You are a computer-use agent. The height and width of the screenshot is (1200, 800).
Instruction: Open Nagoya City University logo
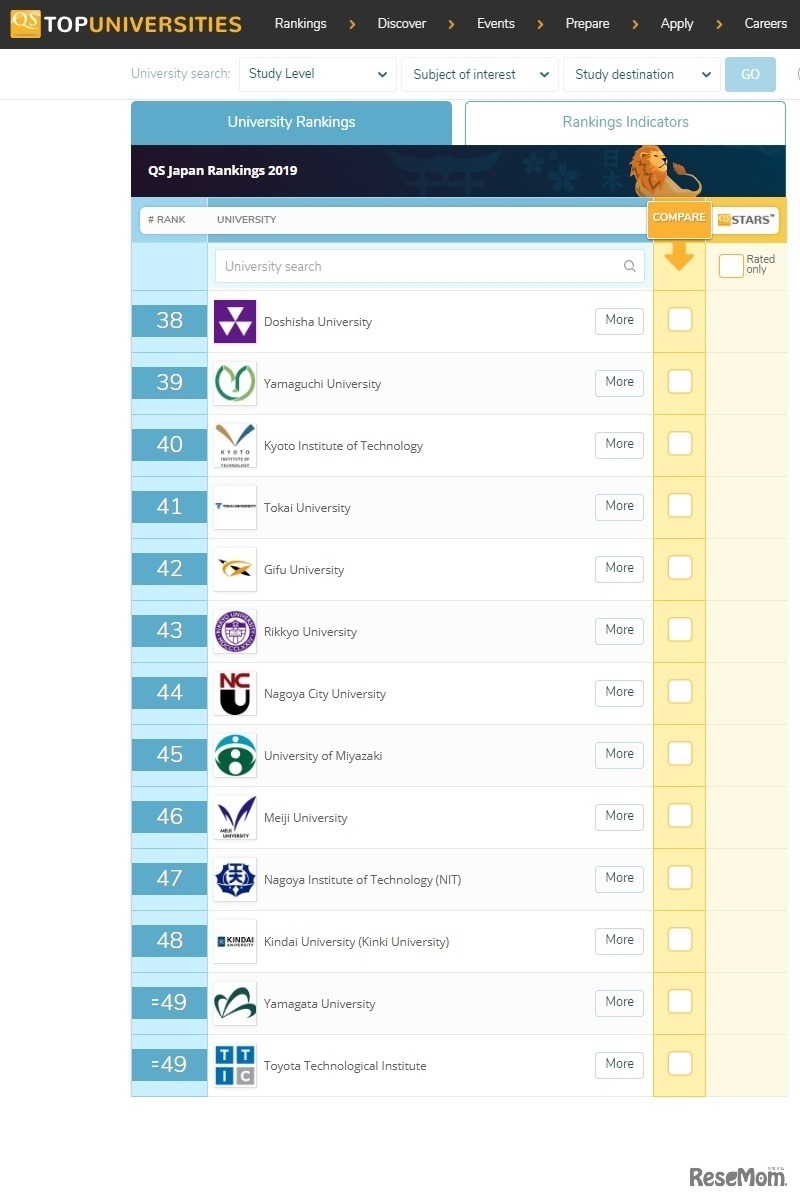click(235, 693)
